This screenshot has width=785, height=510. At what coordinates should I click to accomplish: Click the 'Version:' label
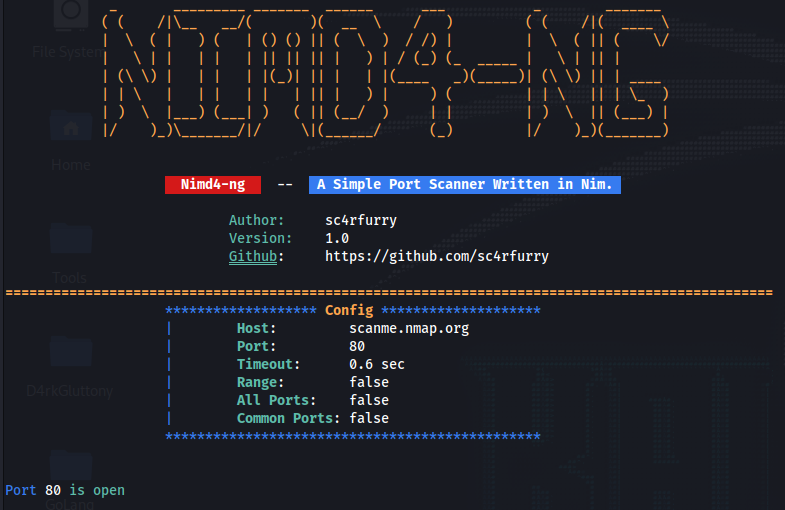(260, 238)
